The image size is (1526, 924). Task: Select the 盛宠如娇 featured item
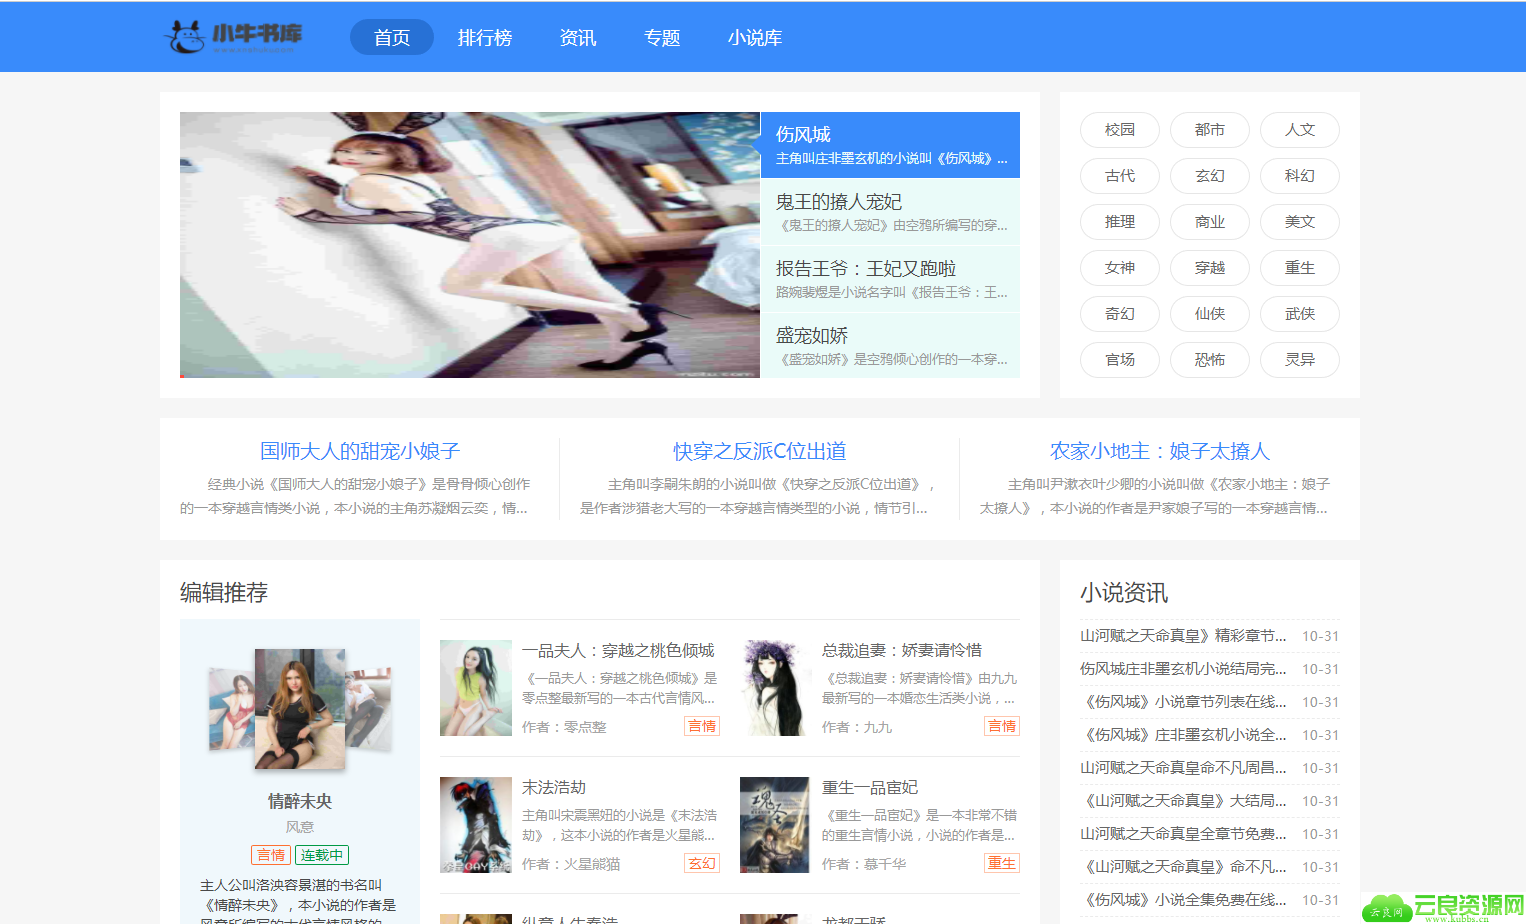click(890, 346)
